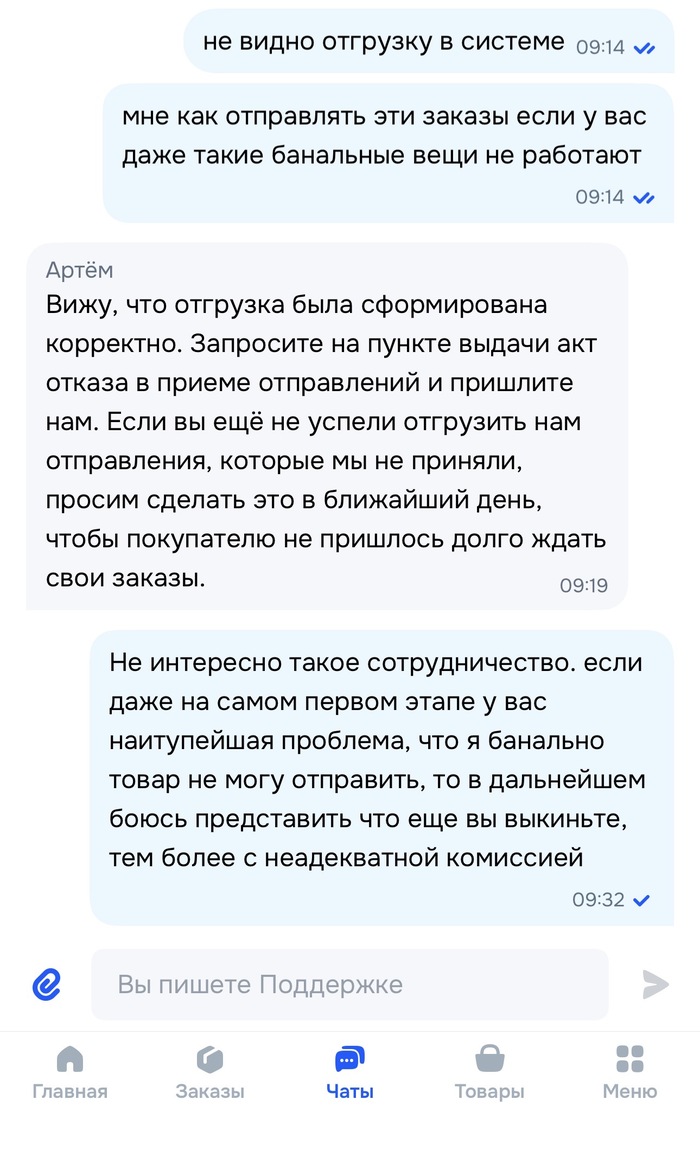
Task: Tap Артём's support reply message
Action: click(326, 440)
